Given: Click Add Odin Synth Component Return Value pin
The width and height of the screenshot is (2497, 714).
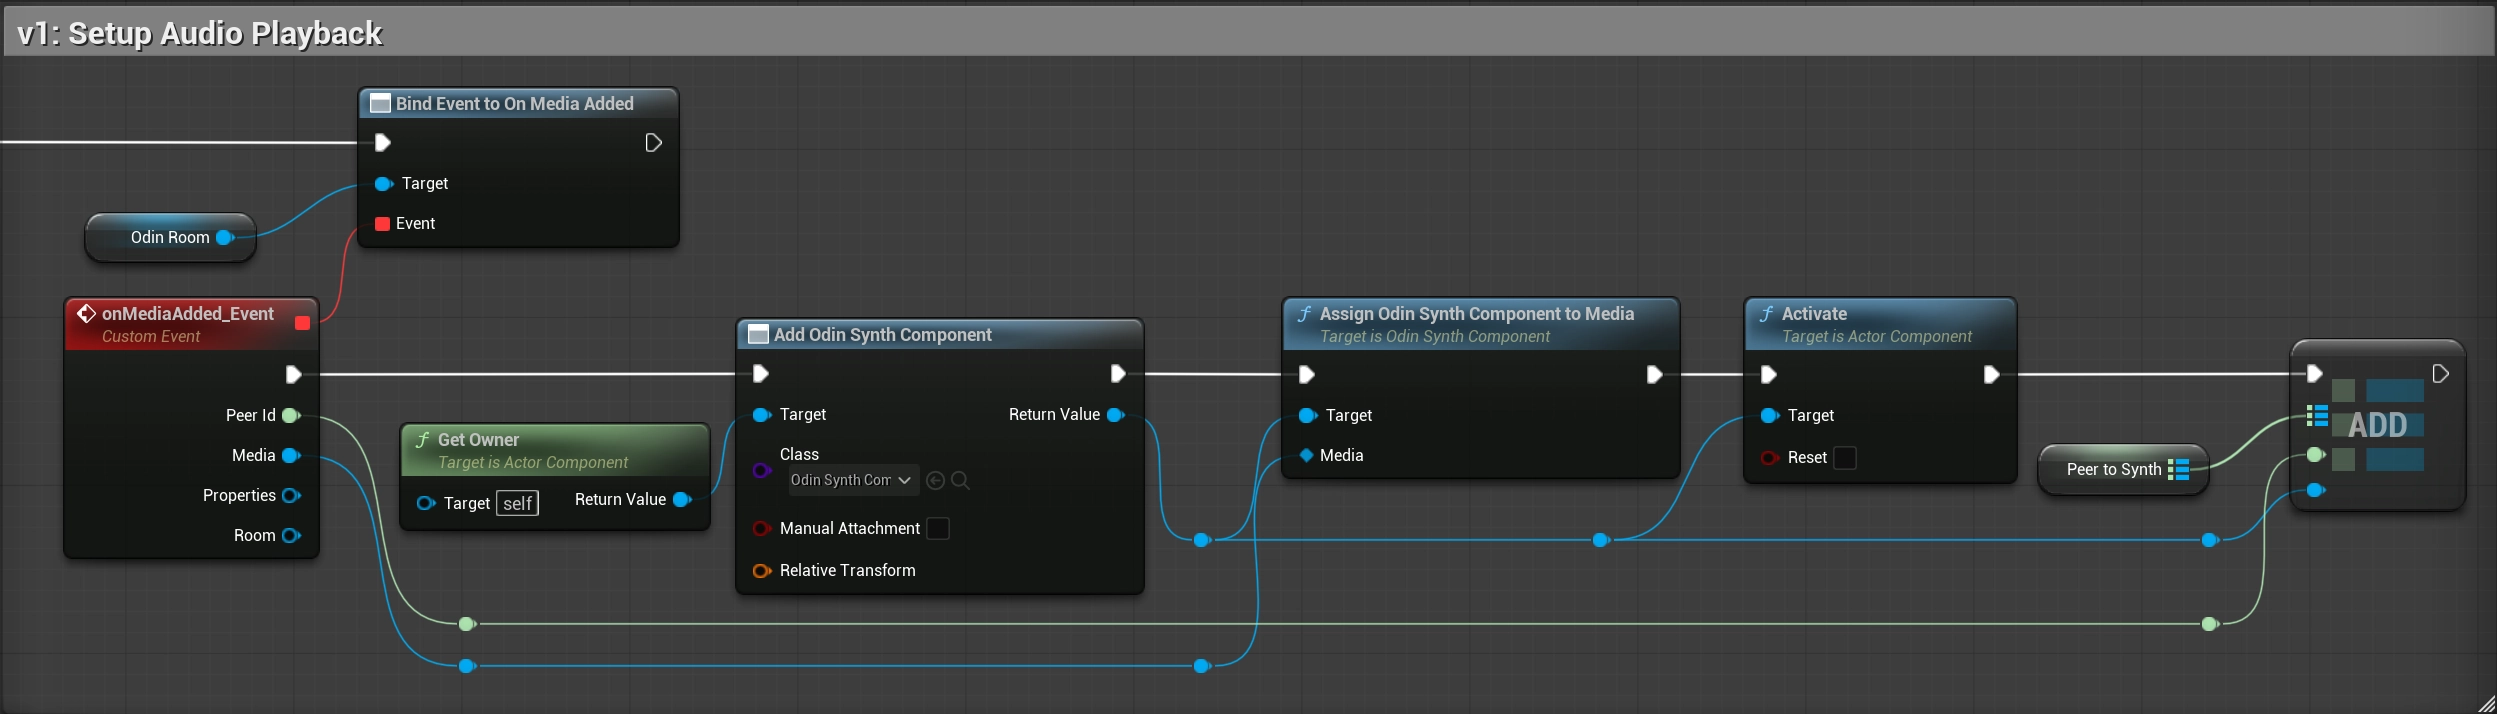Looking at the screenshot, I should (1116, 415).
